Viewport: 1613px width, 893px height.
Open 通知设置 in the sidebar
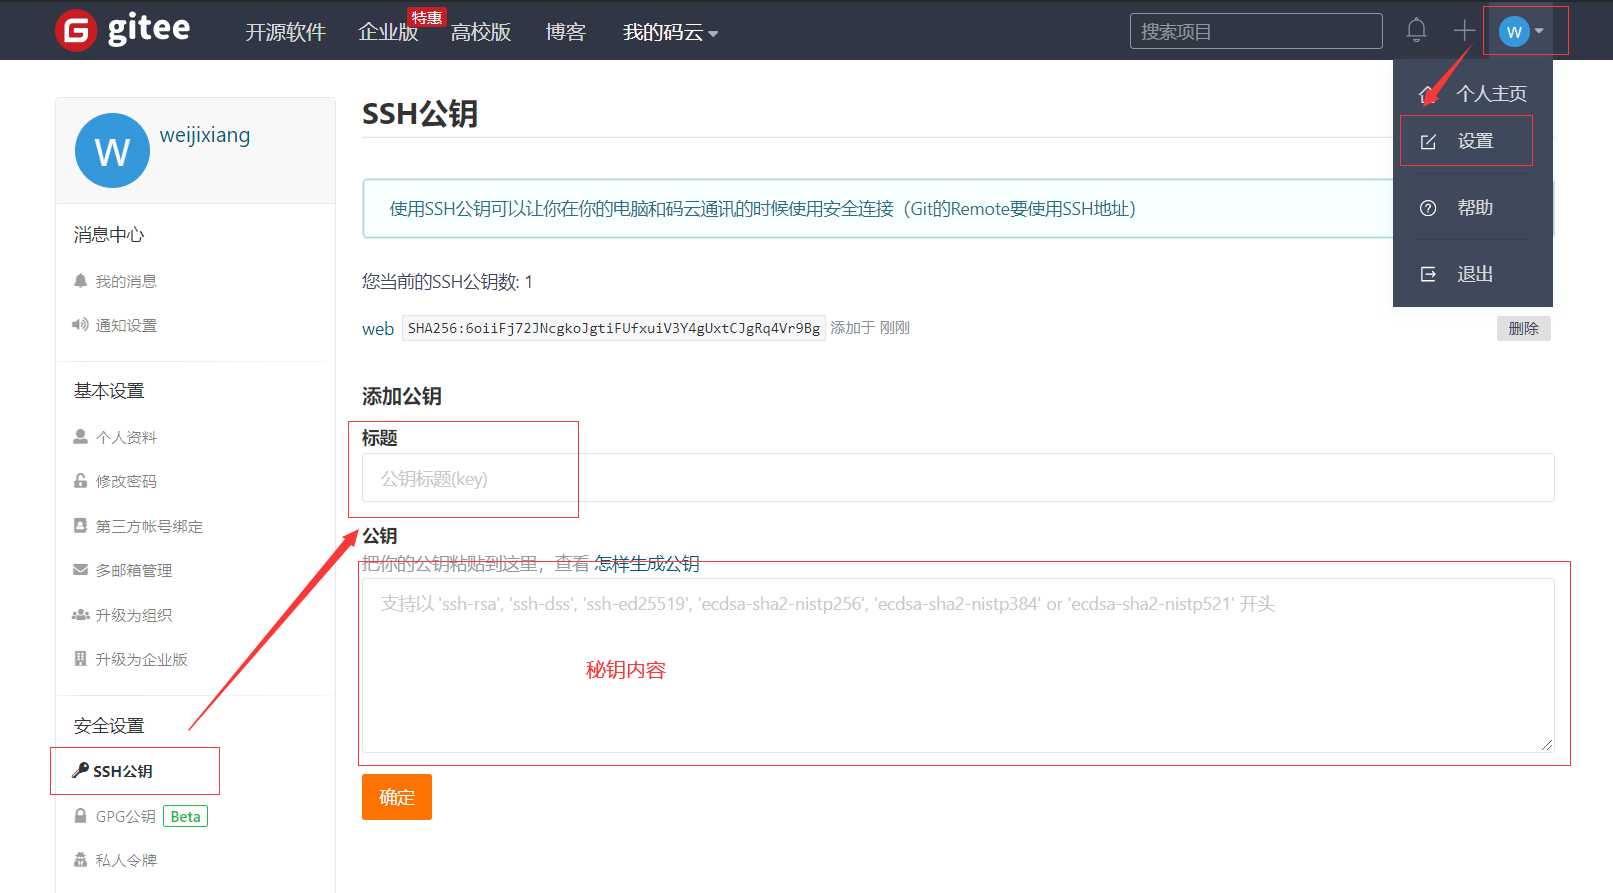(x=126, y=325)
